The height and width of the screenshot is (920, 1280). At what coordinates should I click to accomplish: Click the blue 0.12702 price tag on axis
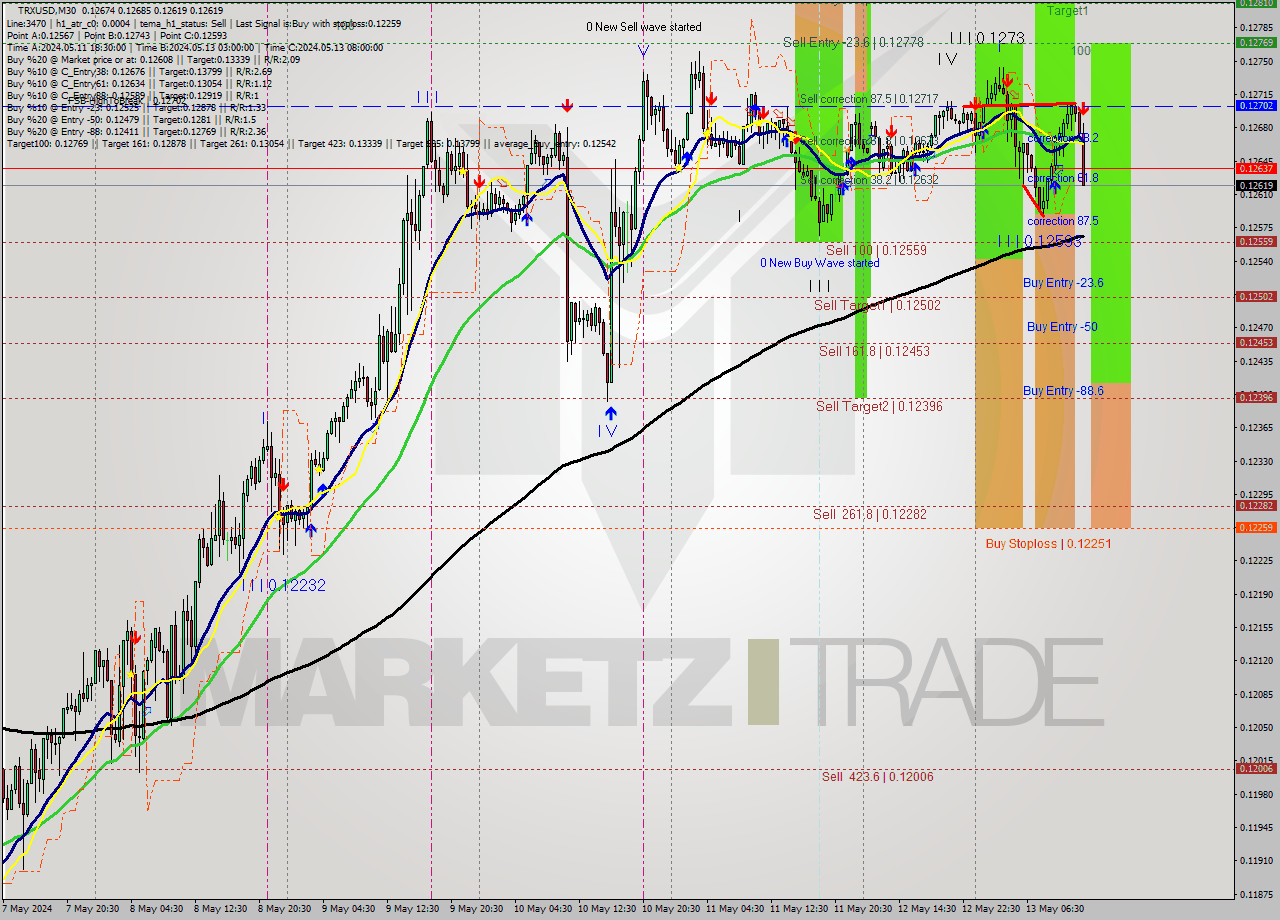click(1256, 105)
